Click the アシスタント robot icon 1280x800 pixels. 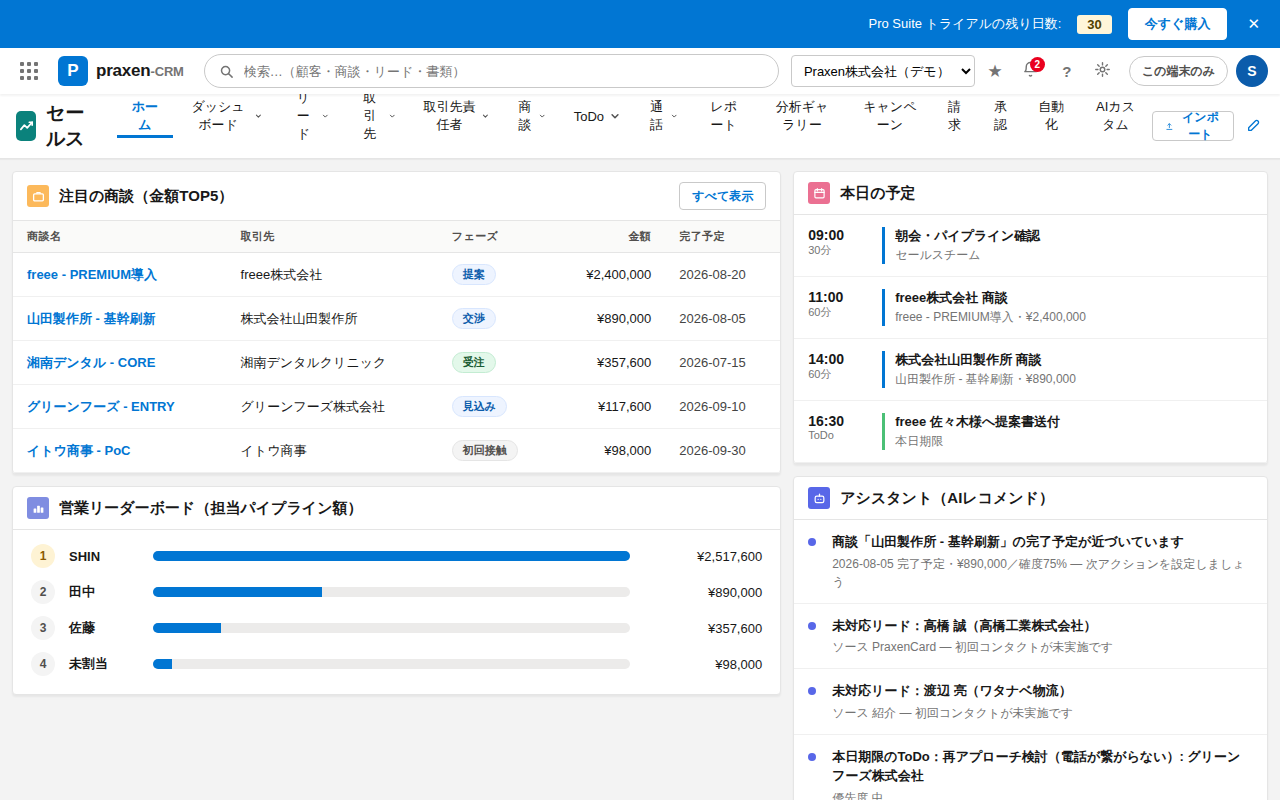[819, 498]
